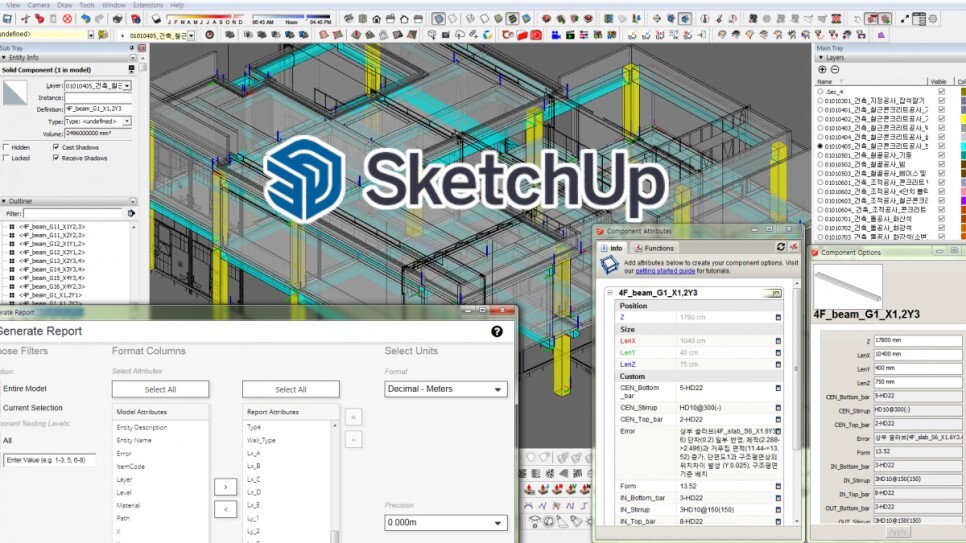Image resolution: width=966 pixels, height=543 pixels.
Task: Click the shadow display toggle icon
Action: click(x=156, y=19)
